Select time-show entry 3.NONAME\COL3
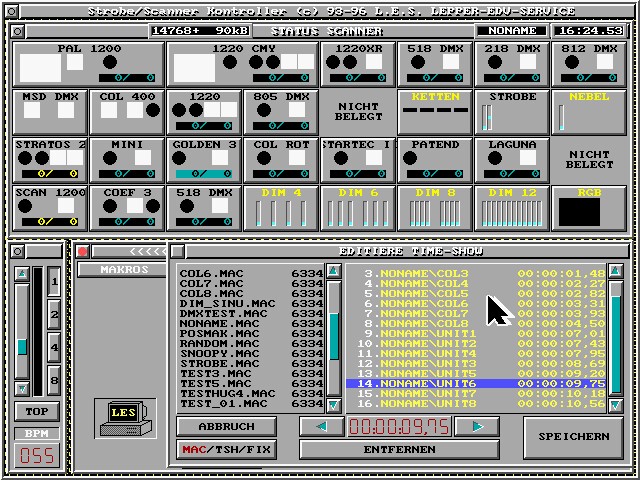Viewport: 640px width, 480px height. point(476,273)
